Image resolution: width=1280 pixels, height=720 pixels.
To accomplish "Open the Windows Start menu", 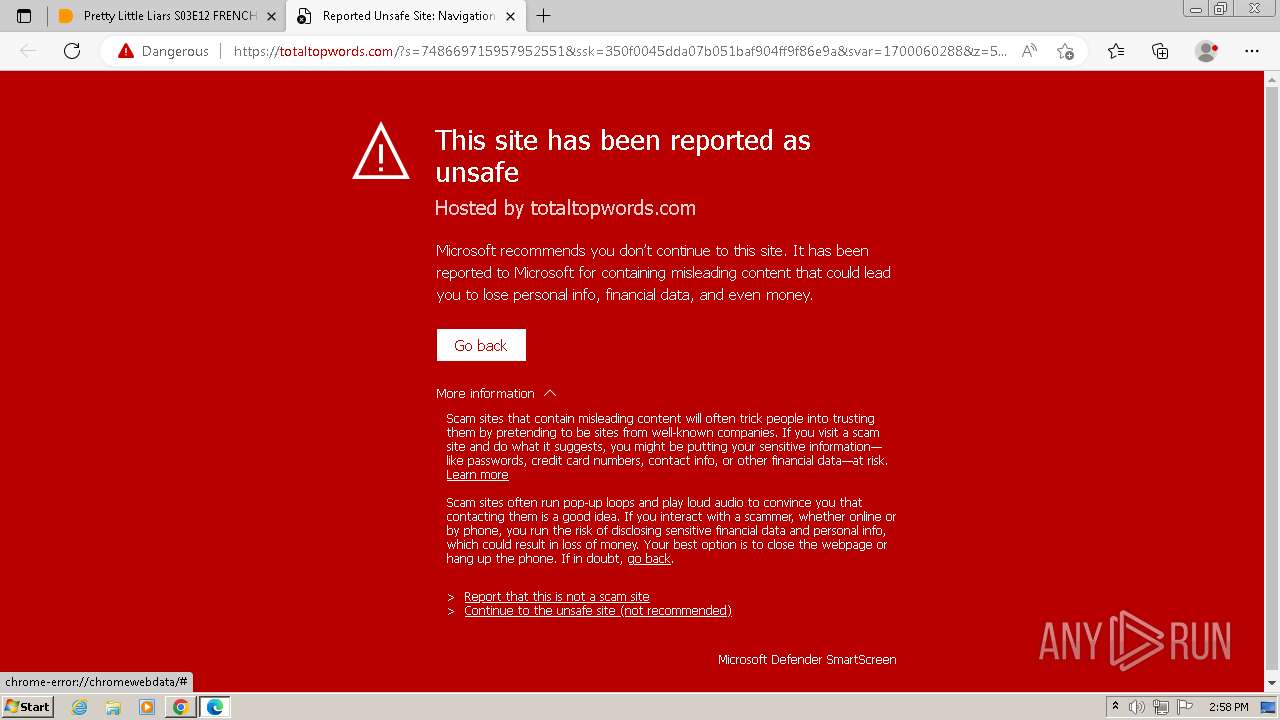I will pos(27,707).
